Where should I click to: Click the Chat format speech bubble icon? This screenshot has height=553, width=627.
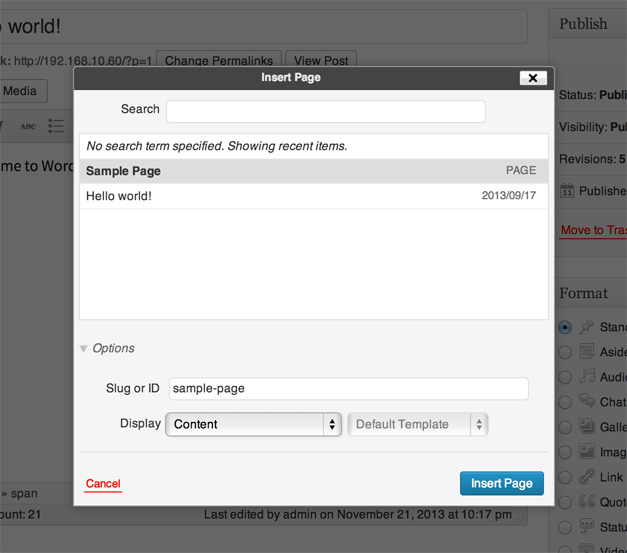[587, 402]
